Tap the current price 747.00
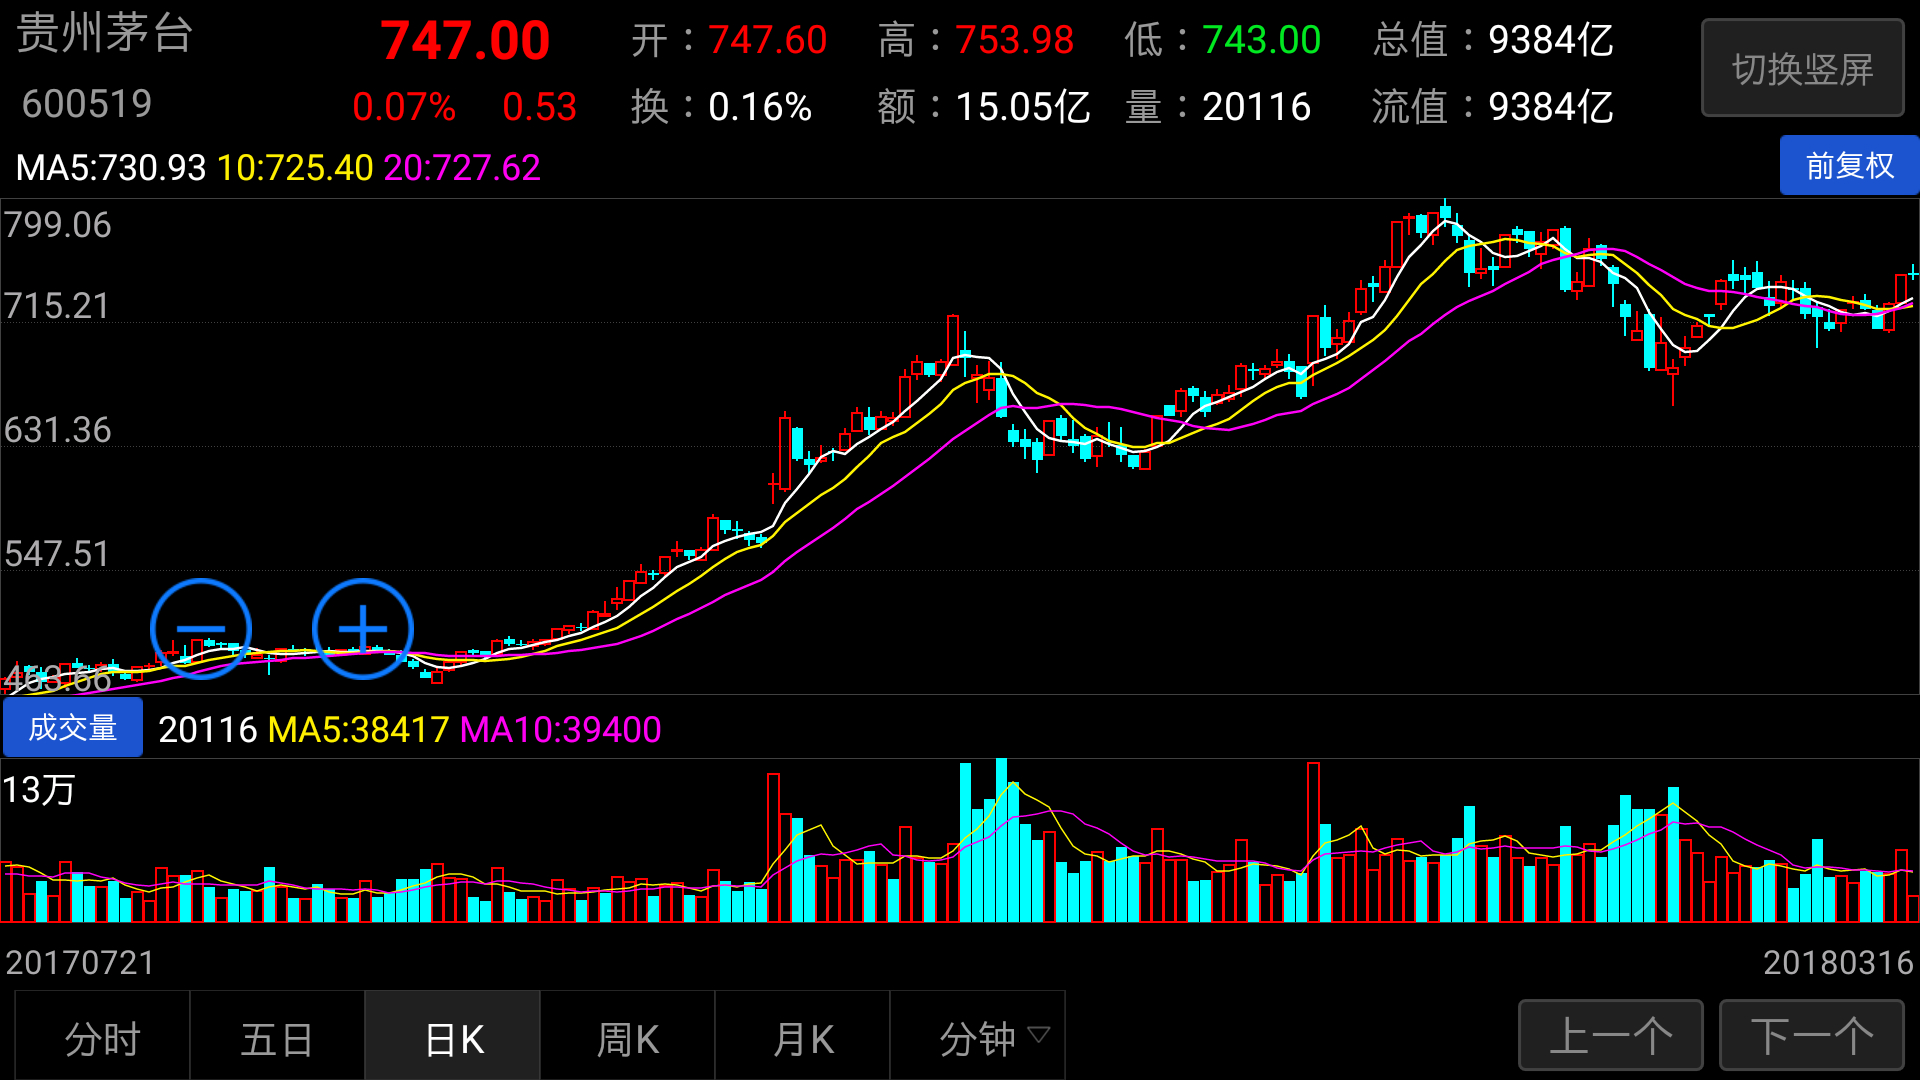 pyautogui.click(x=465, y=42)
